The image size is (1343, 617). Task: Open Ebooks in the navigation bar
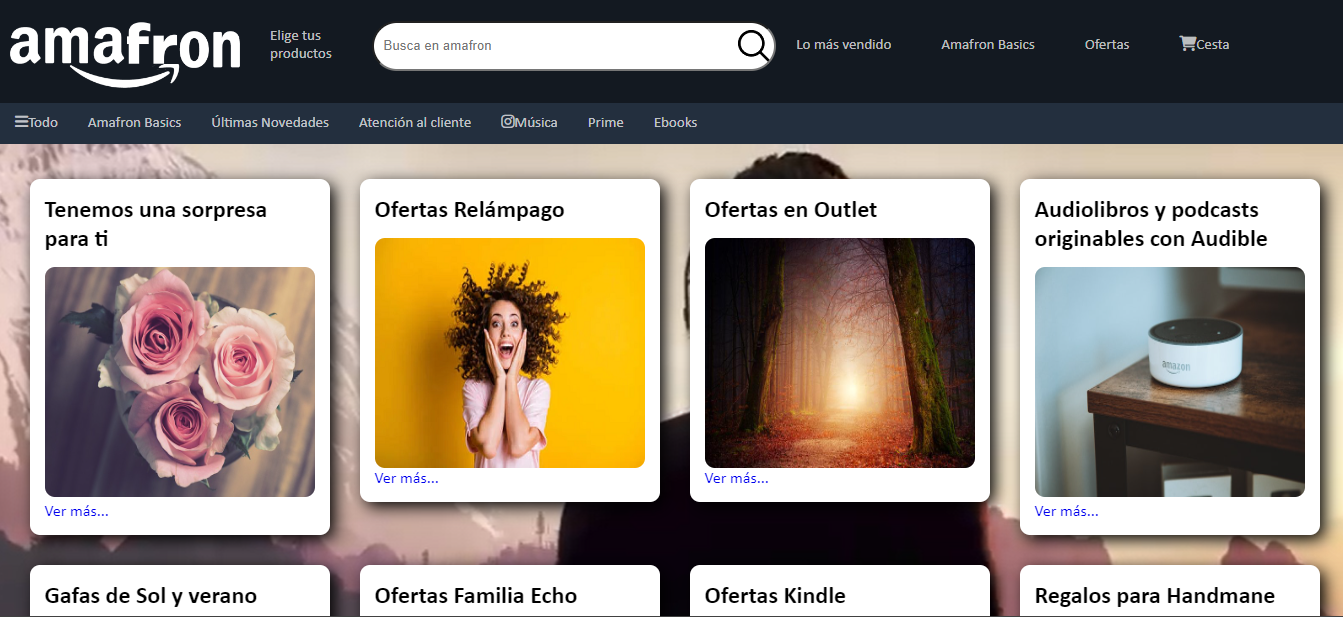[675, 123]
